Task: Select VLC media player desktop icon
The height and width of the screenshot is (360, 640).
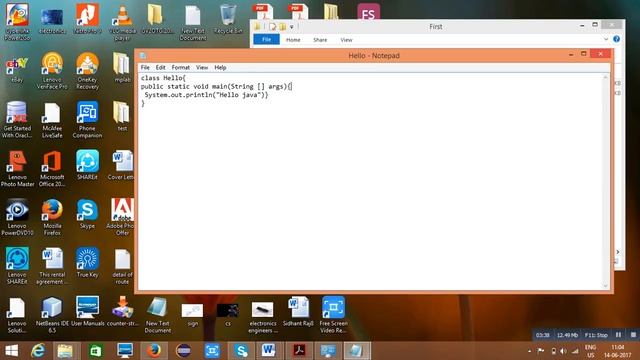Action: tap(122, 22)
